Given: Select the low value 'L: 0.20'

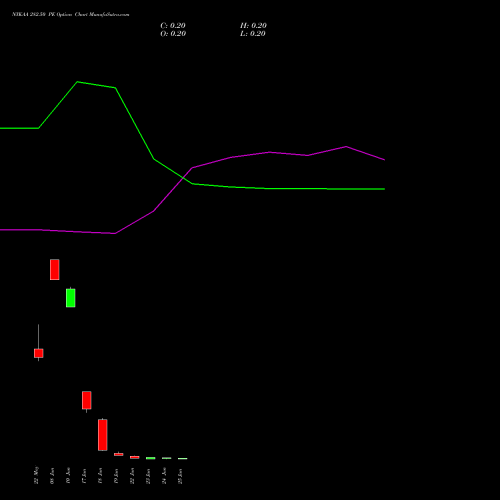Looking at the screenshot, I should point(253,34).
